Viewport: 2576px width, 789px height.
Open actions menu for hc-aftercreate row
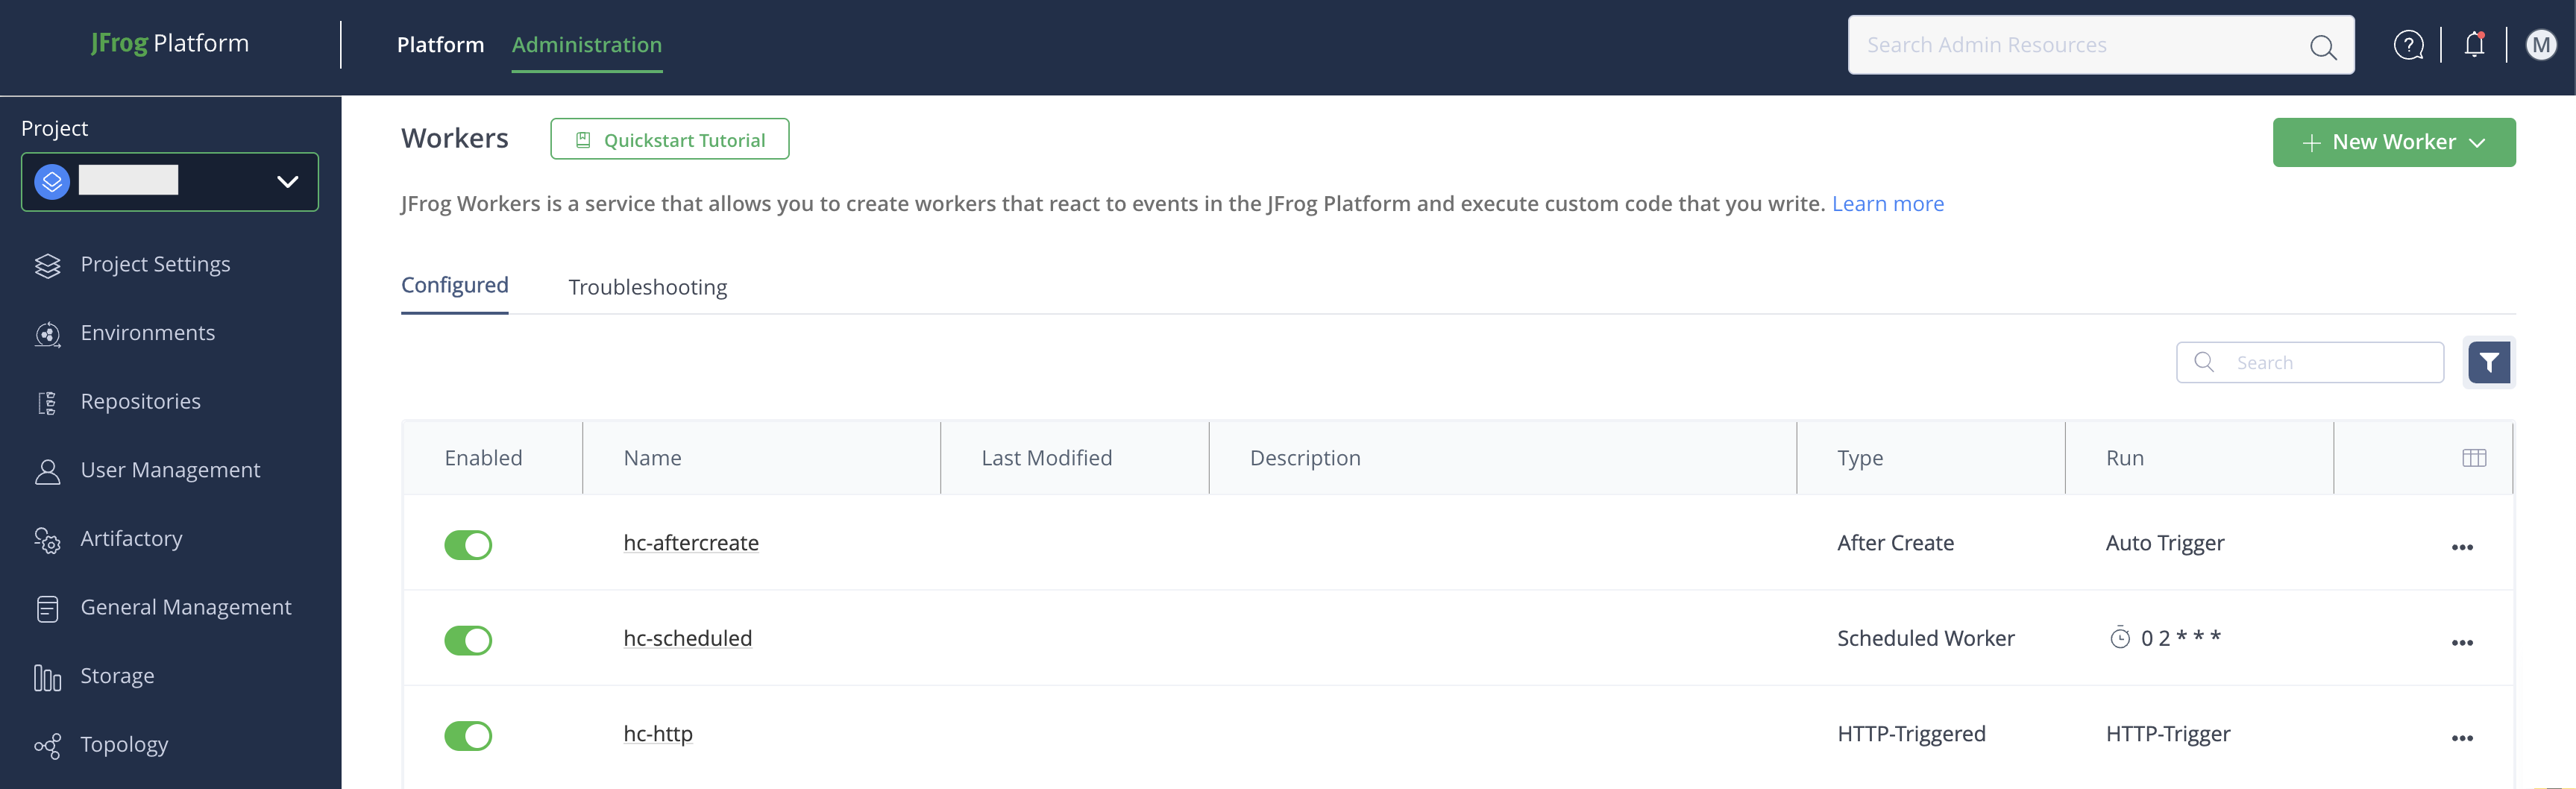pos(2461,547)
